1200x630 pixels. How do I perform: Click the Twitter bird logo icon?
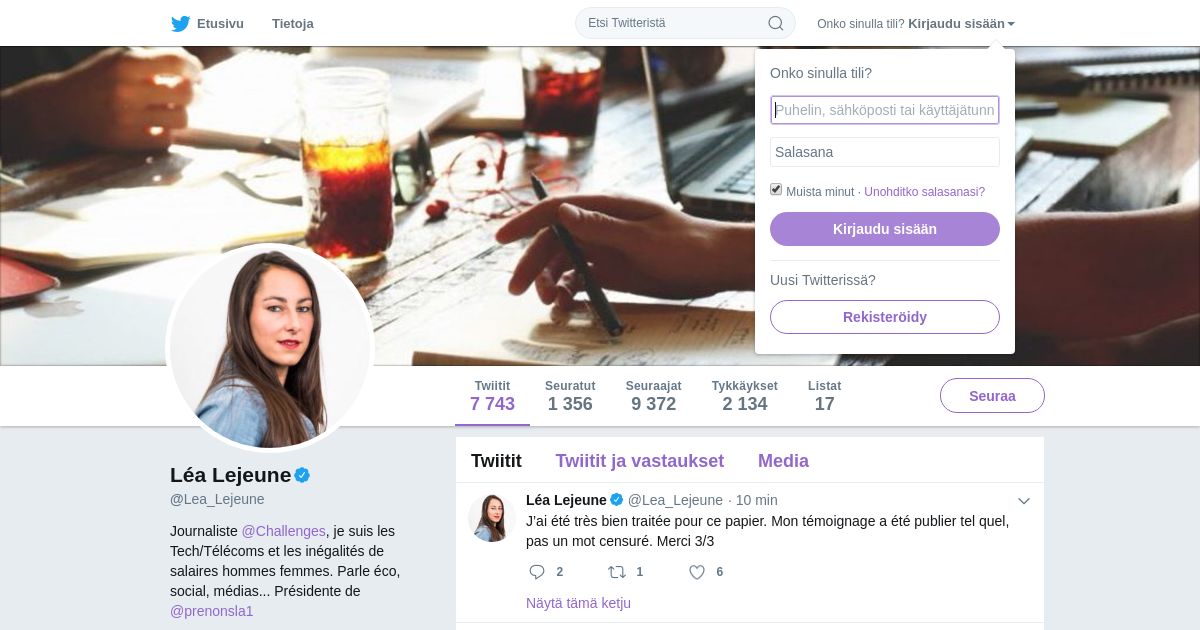point(180,24)
